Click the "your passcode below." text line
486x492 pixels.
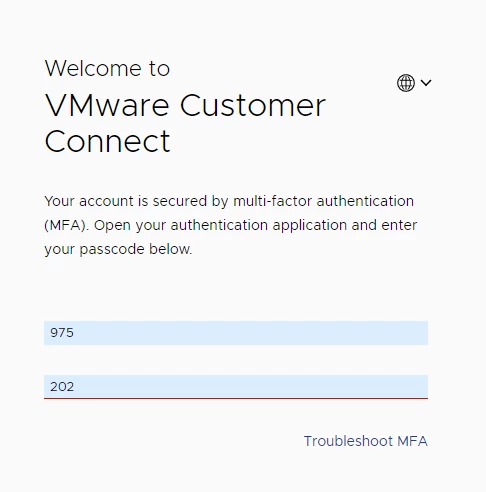click(x=118, y=249)
